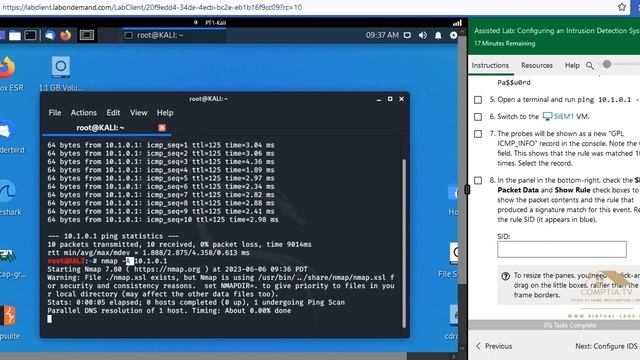
Task: Click the nmap -A 10.1.0.1 command line
Action: pyautogui.click(x=107, y=261)
